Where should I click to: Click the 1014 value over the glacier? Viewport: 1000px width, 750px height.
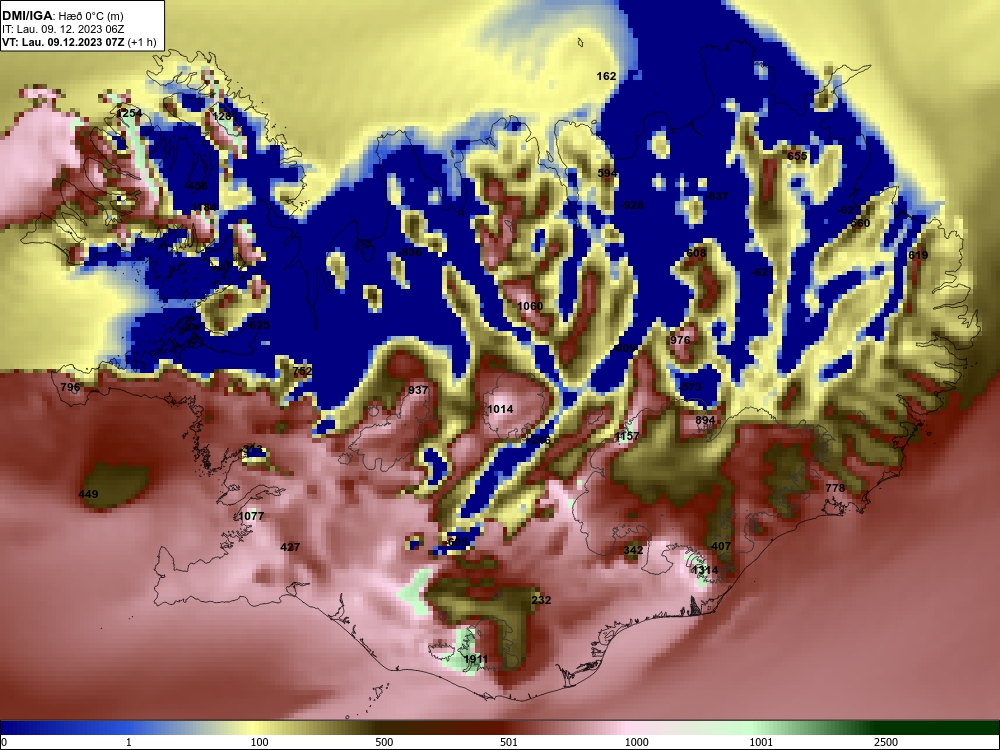coord(500,409)
